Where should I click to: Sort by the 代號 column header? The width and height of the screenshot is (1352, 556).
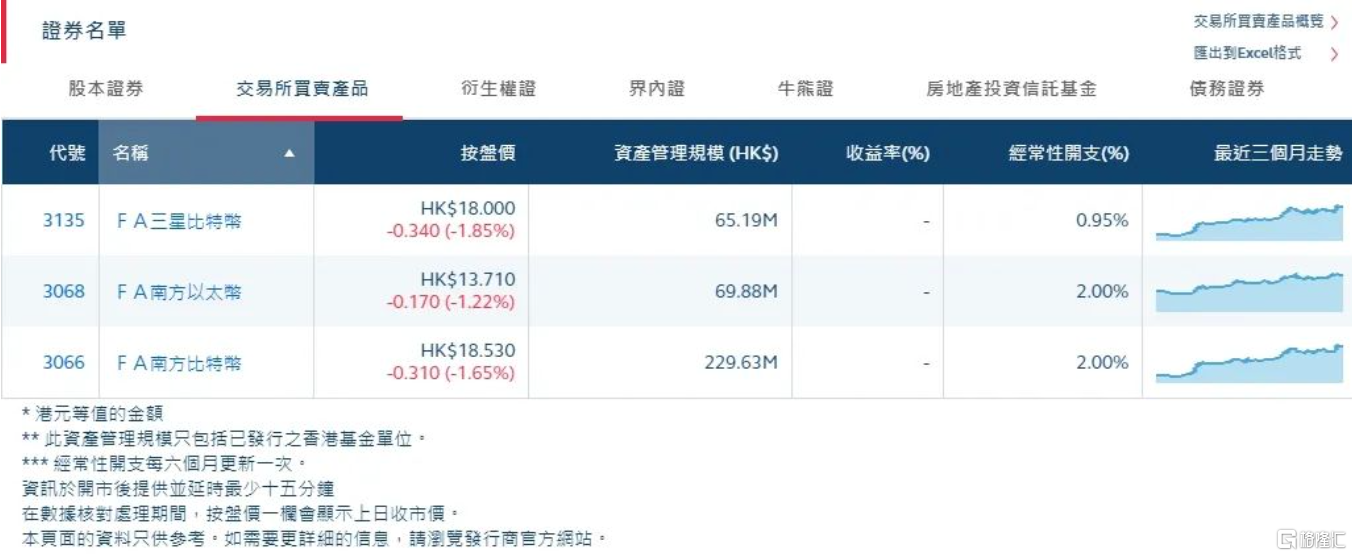[x=67, y=154]
